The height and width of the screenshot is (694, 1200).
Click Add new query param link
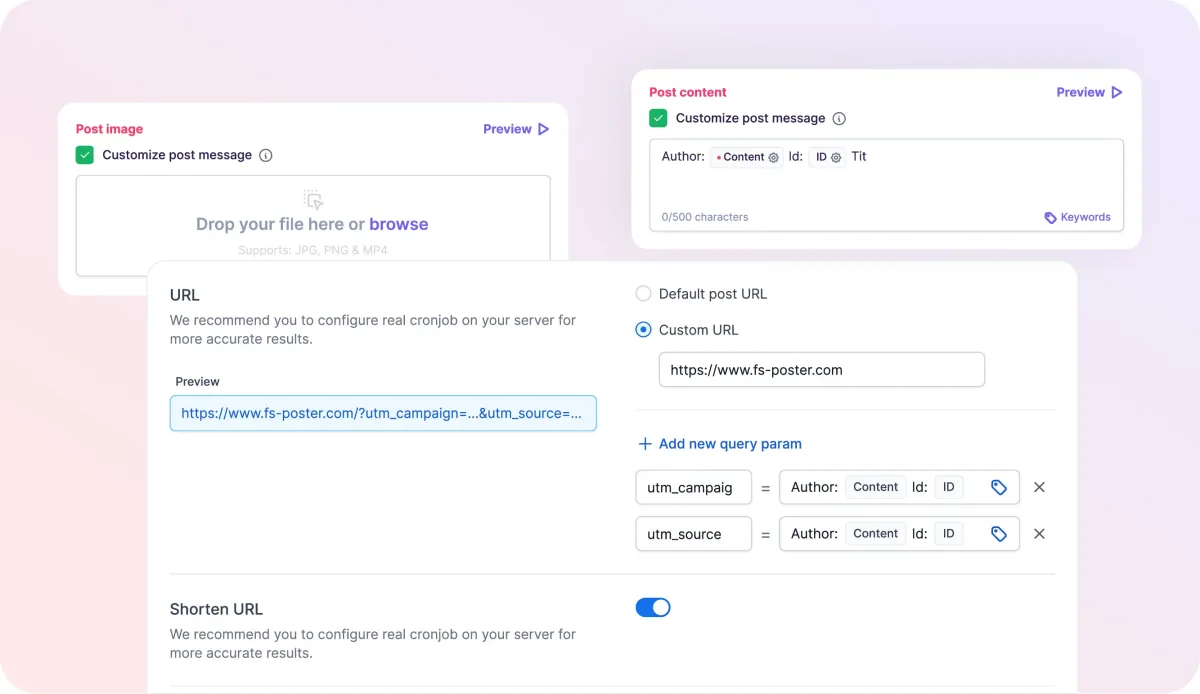point(730,444)
